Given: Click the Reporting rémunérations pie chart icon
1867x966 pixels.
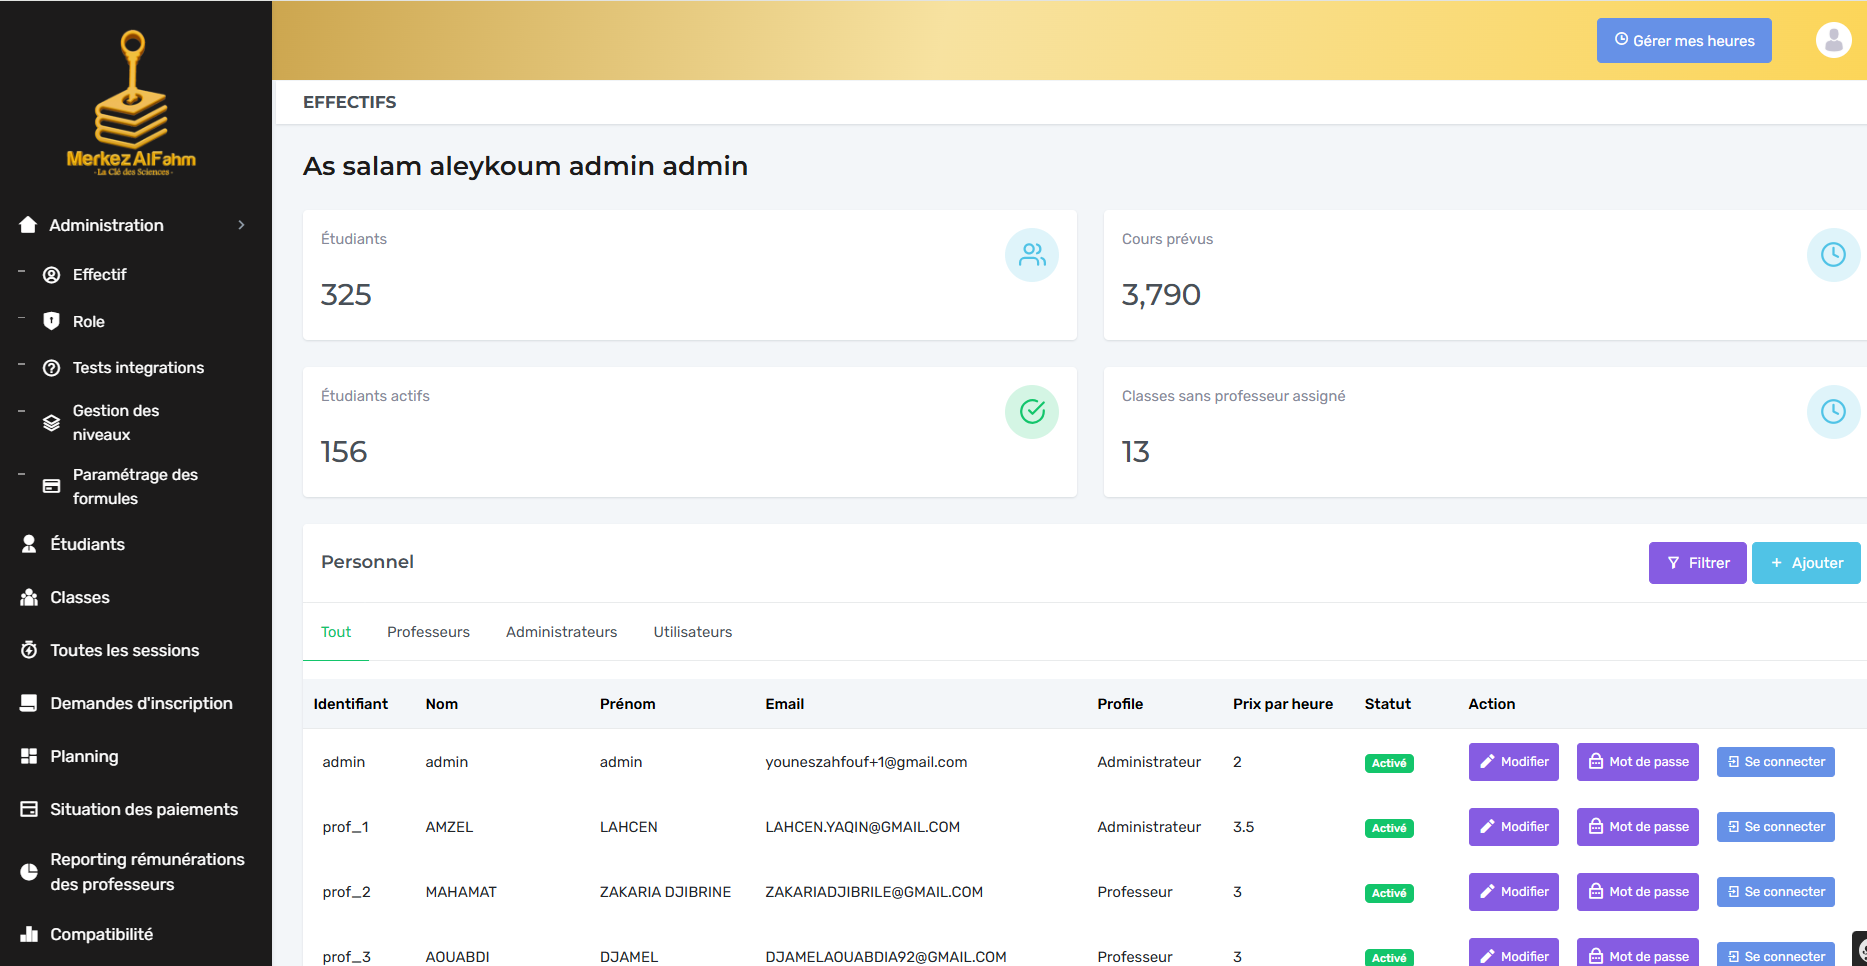Looking at the screenshot, I should pyautogui.click(x=29, y=872).
